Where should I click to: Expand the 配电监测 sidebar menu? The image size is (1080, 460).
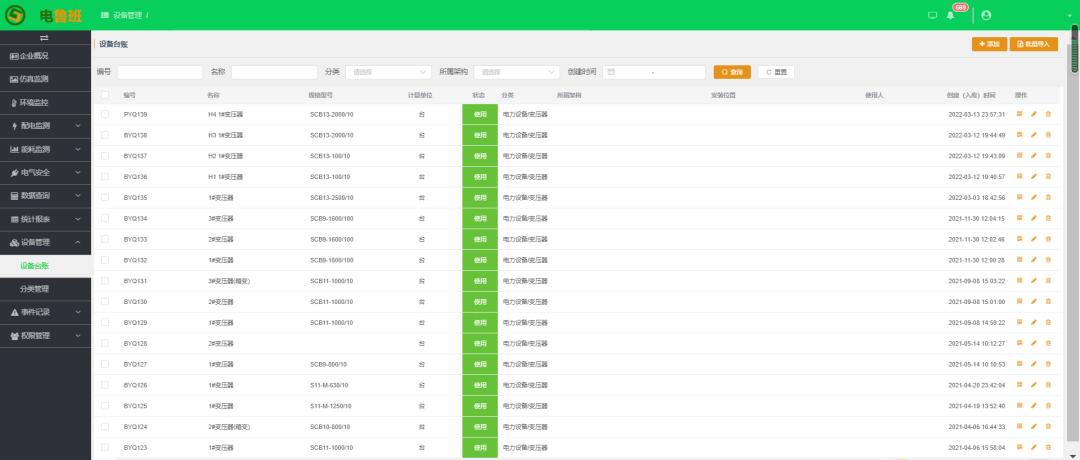point(45,125)
